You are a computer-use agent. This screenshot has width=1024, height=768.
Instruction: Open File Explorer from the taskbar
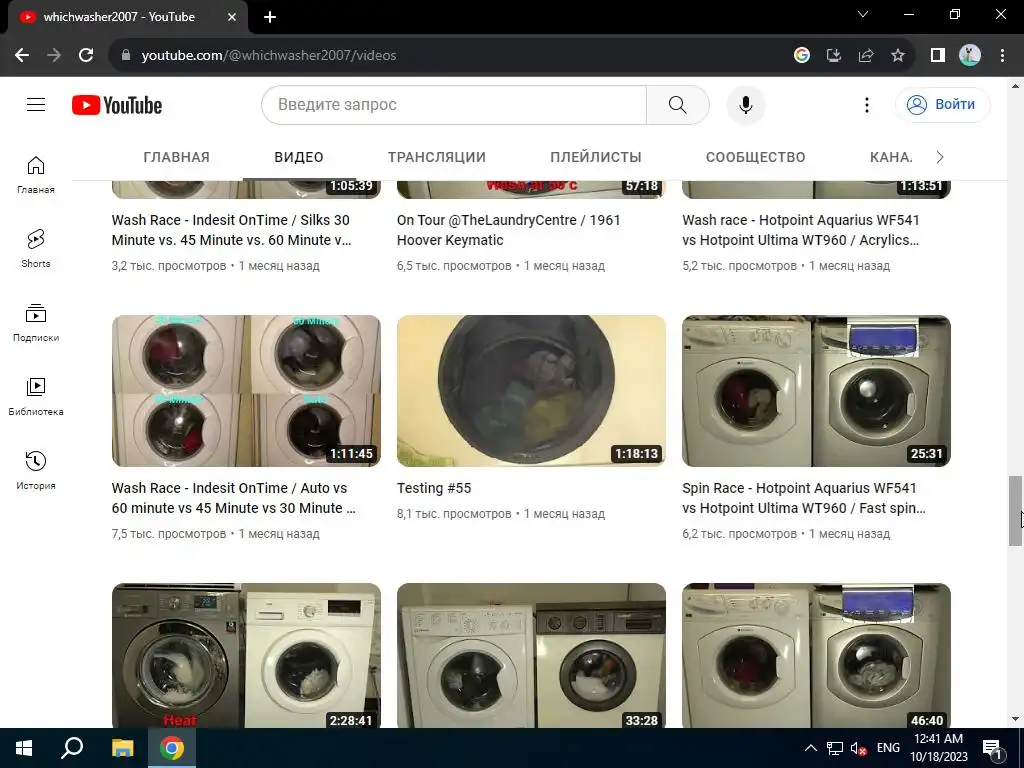point(122,748)
